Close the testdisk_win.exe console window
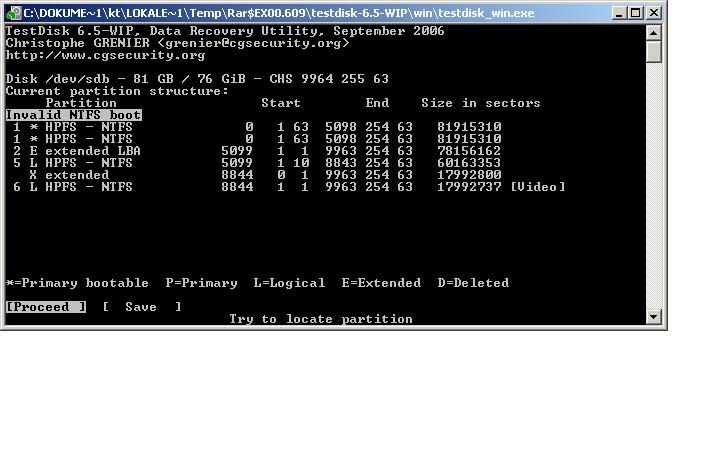 click(x=653, y=13)
